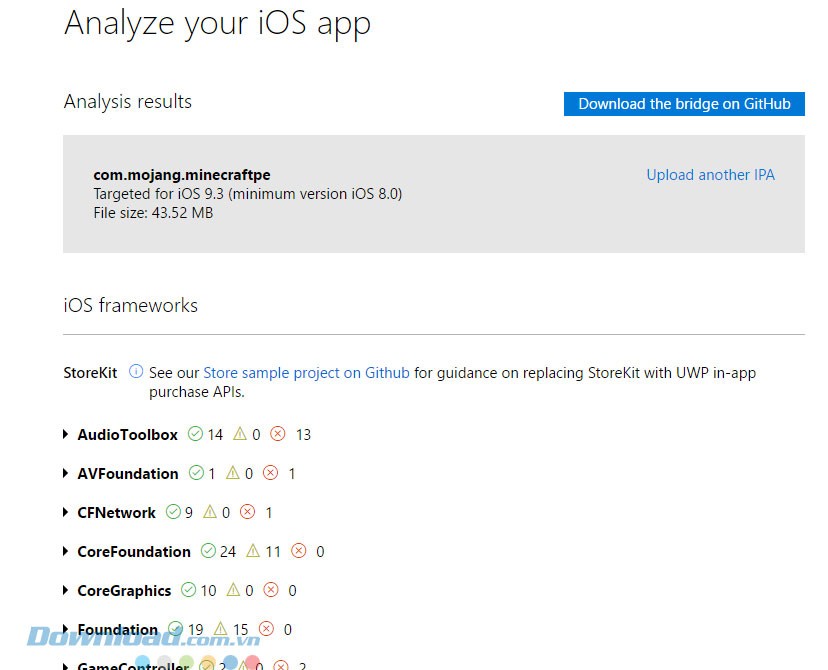Click CoreFoundation red error icon
Screen dimensions: 828x670
point(300,551)
